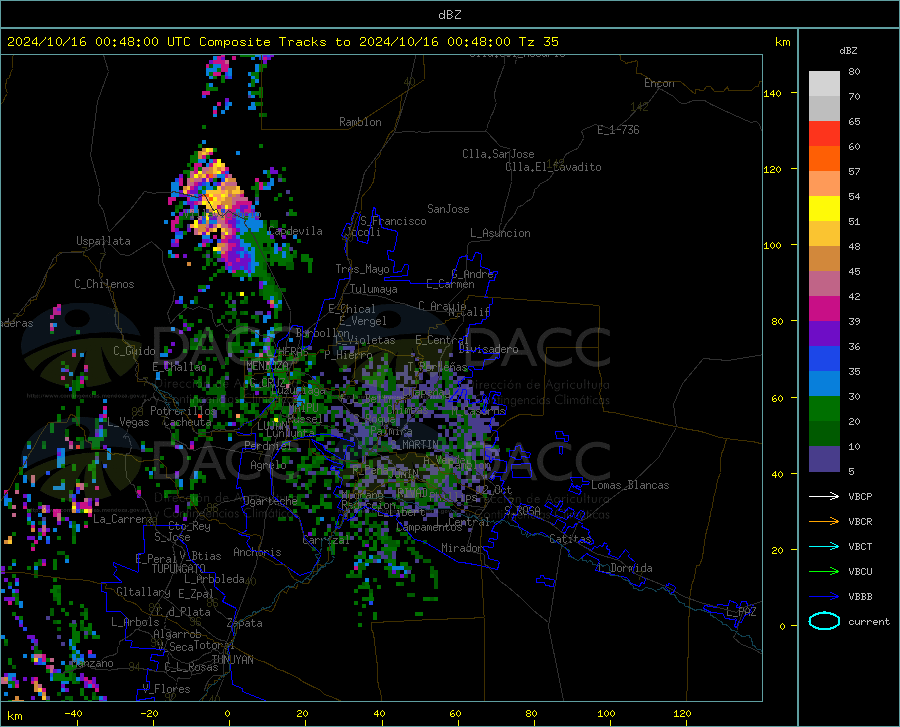Image resolution: width=900 pixels, height=727 pixels.
Task: Click the cyan VBCT arrow legend icon
Action: [824, 546]
